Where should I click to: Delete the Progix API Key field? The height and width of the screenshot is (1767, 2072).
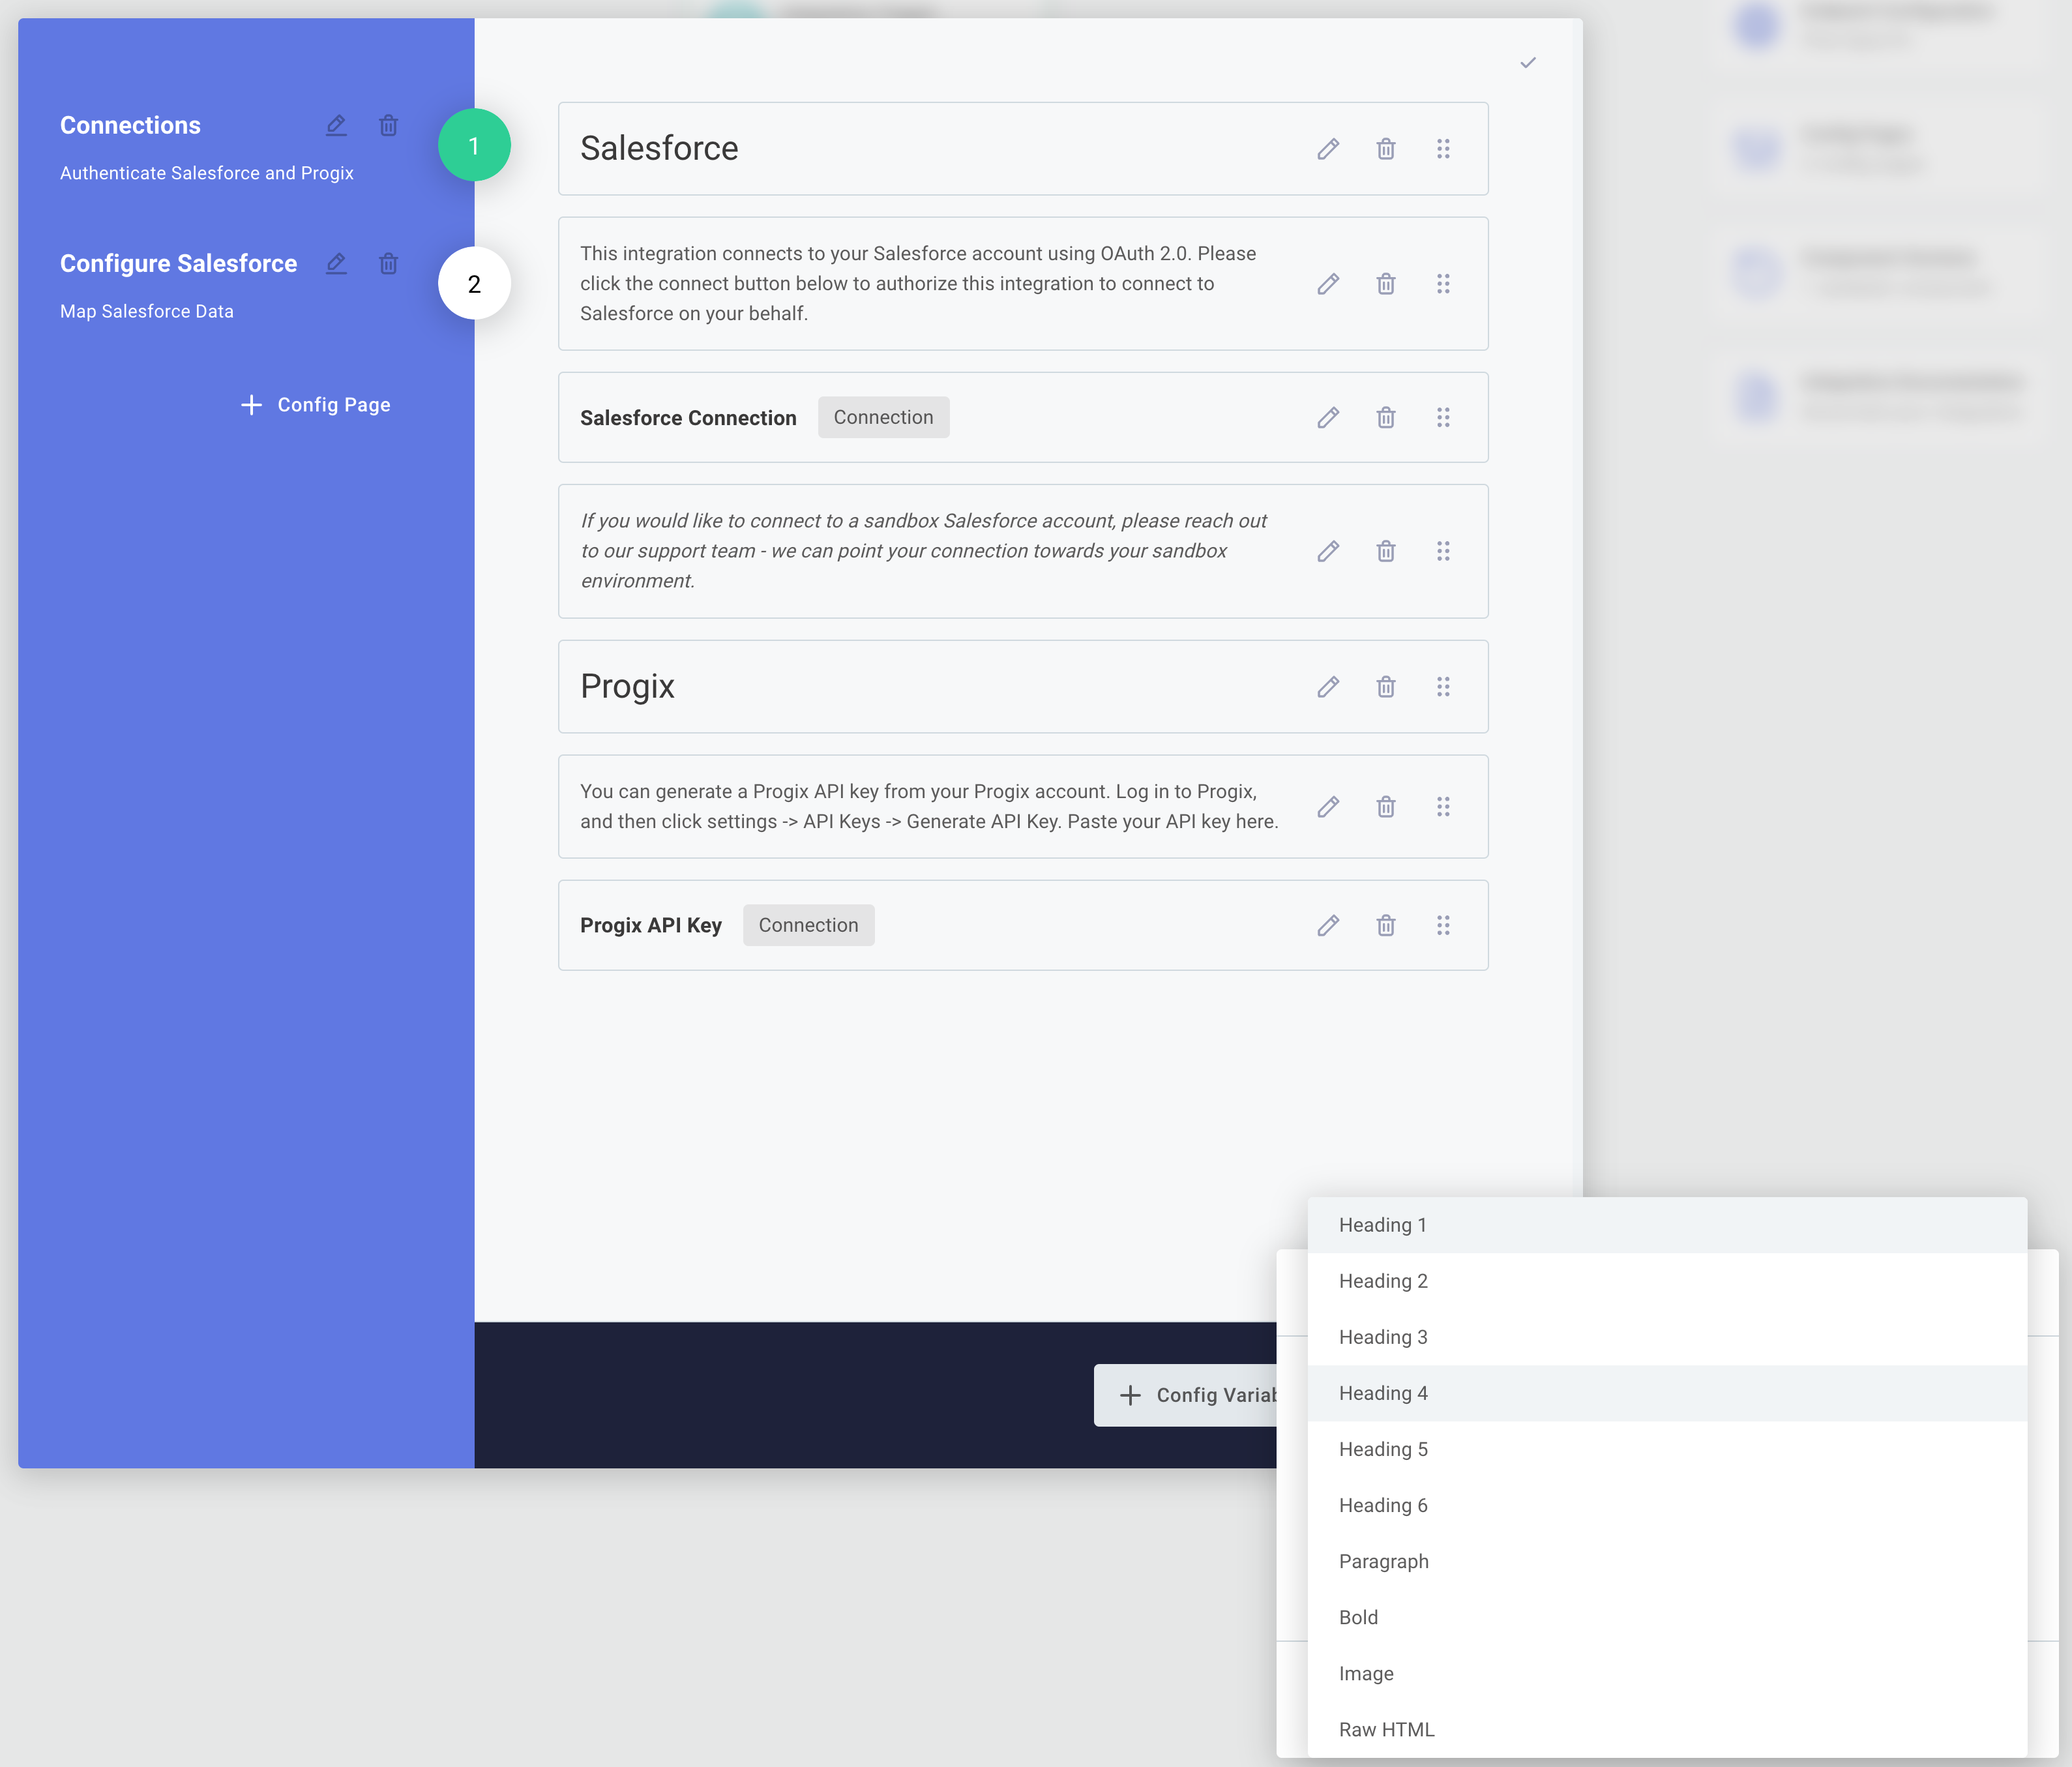coord(1385,925)
